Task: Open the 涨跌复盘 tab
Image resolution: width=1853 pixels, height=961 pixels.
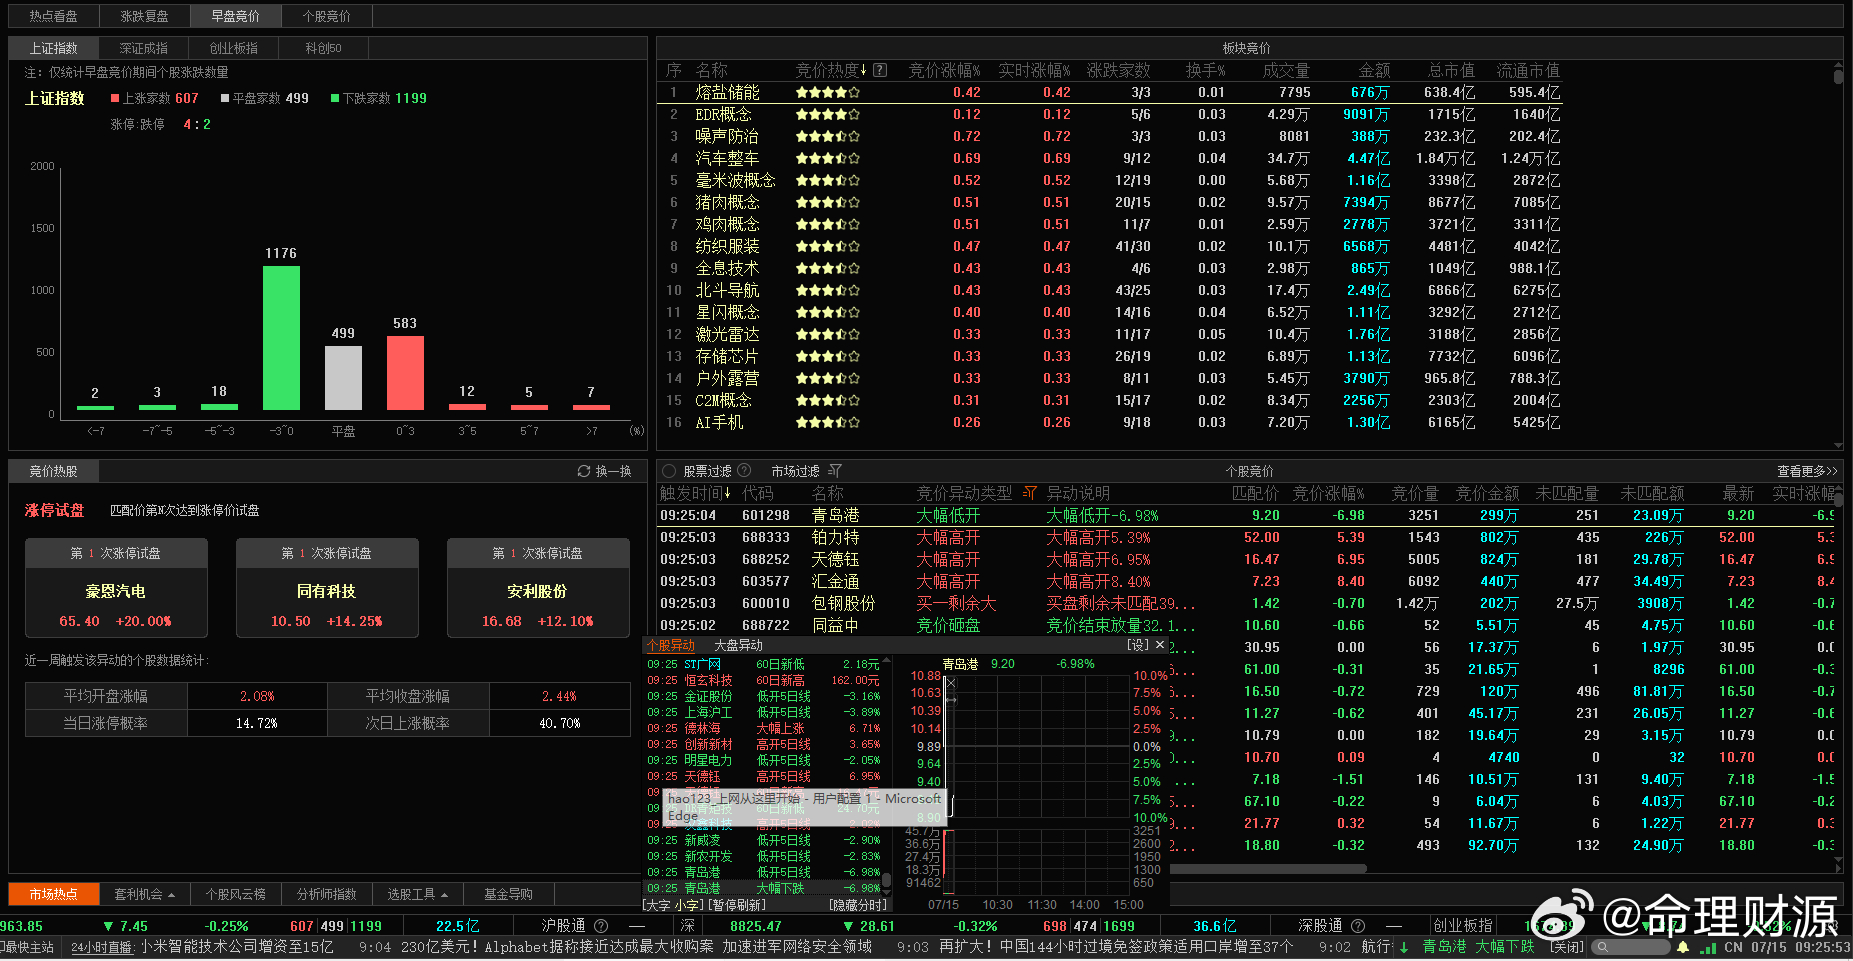Action: point(145,16)
